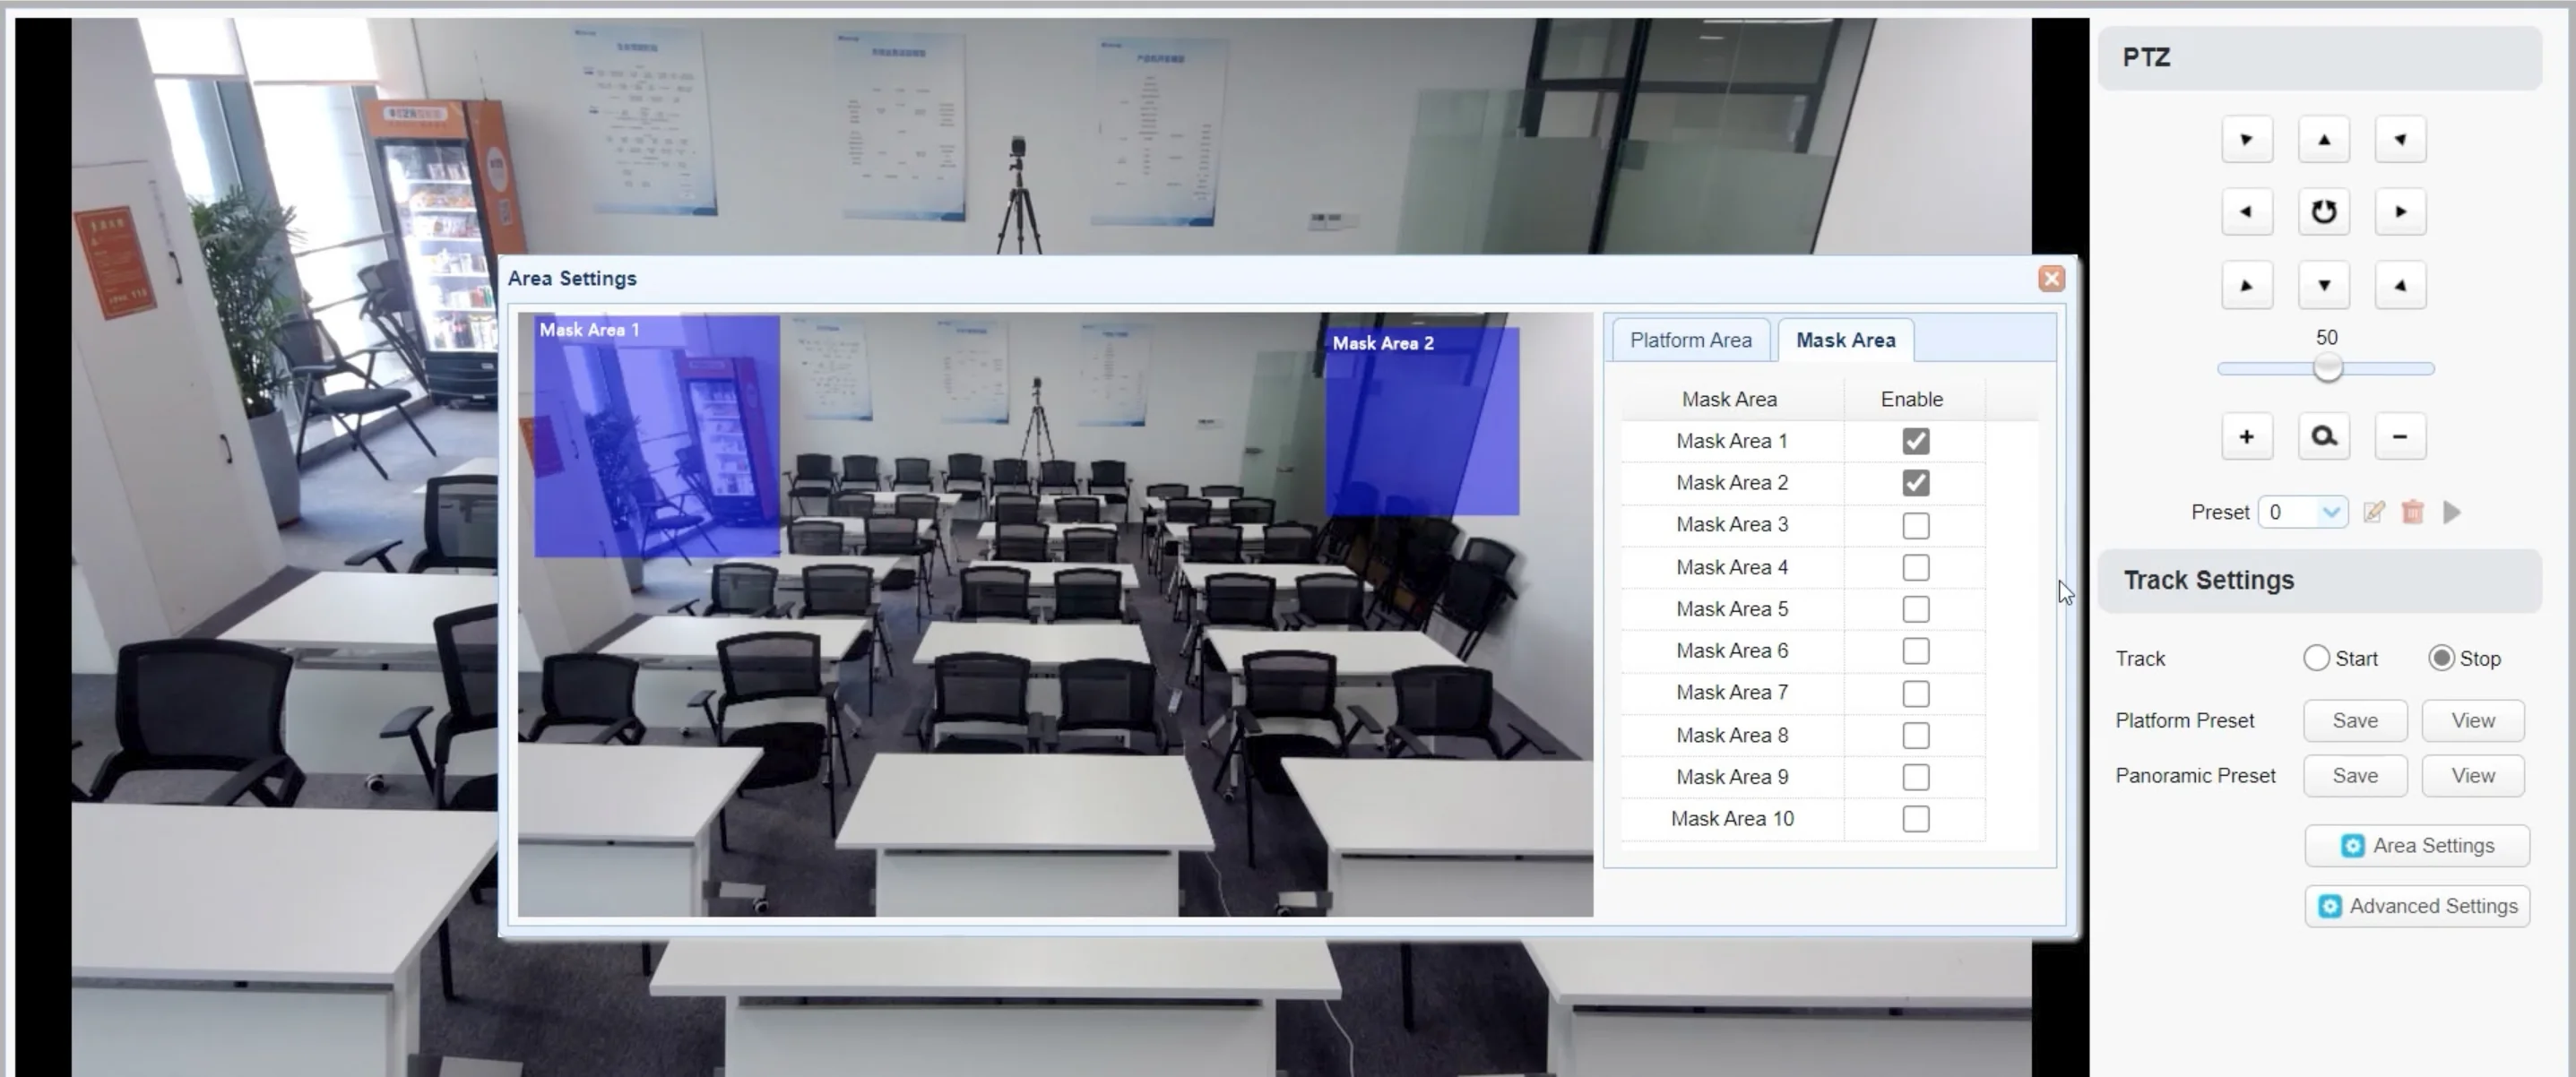The height and width of the screenshot is (1077, 2576).
Task: Pan camera left with PTZ arrow
Action: (x=2246, y=212)
